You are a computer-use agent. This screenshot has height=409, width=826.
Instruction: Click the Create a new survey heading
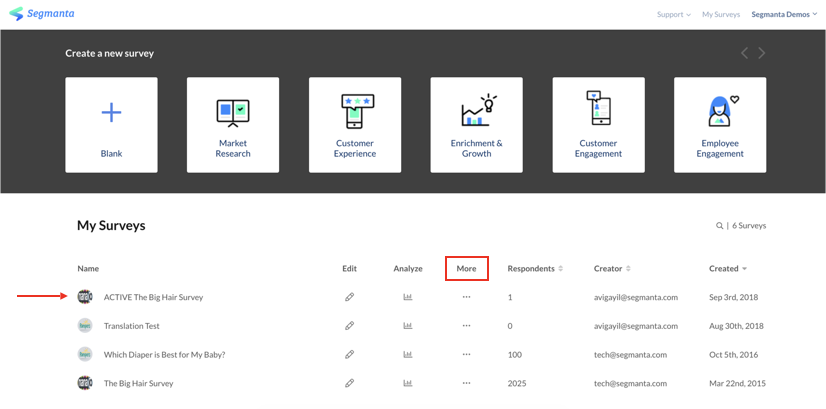(110, 53)
